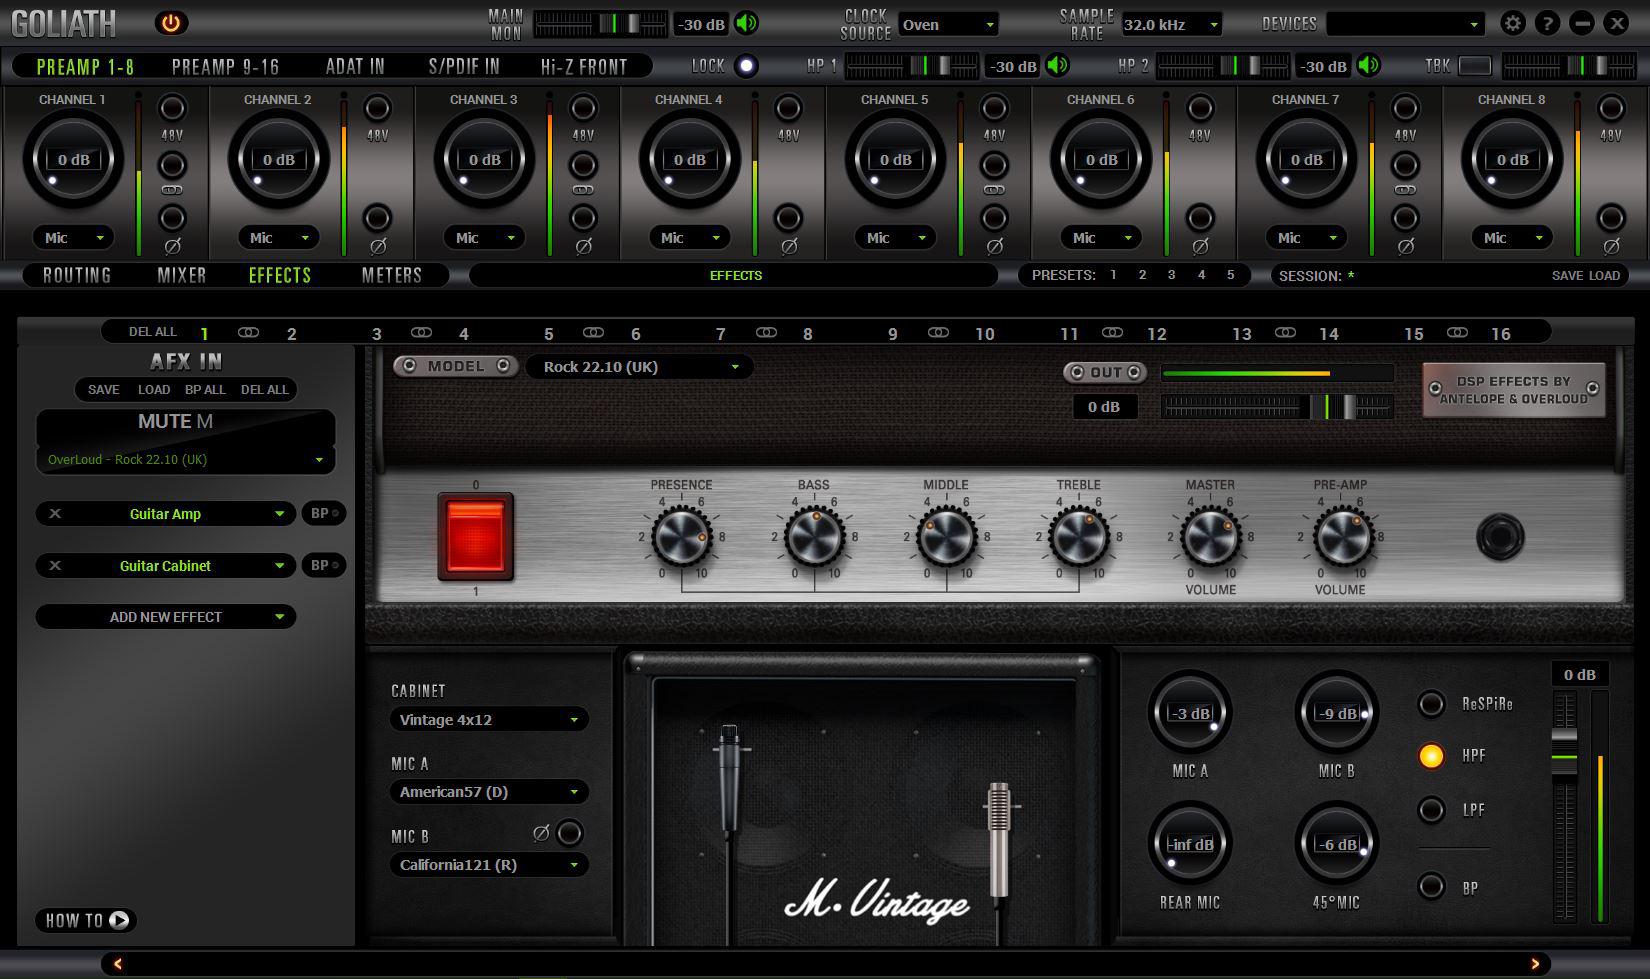Open MIC B dropdown California121 (R)
1650x979 pixels.
pos(488,864)
